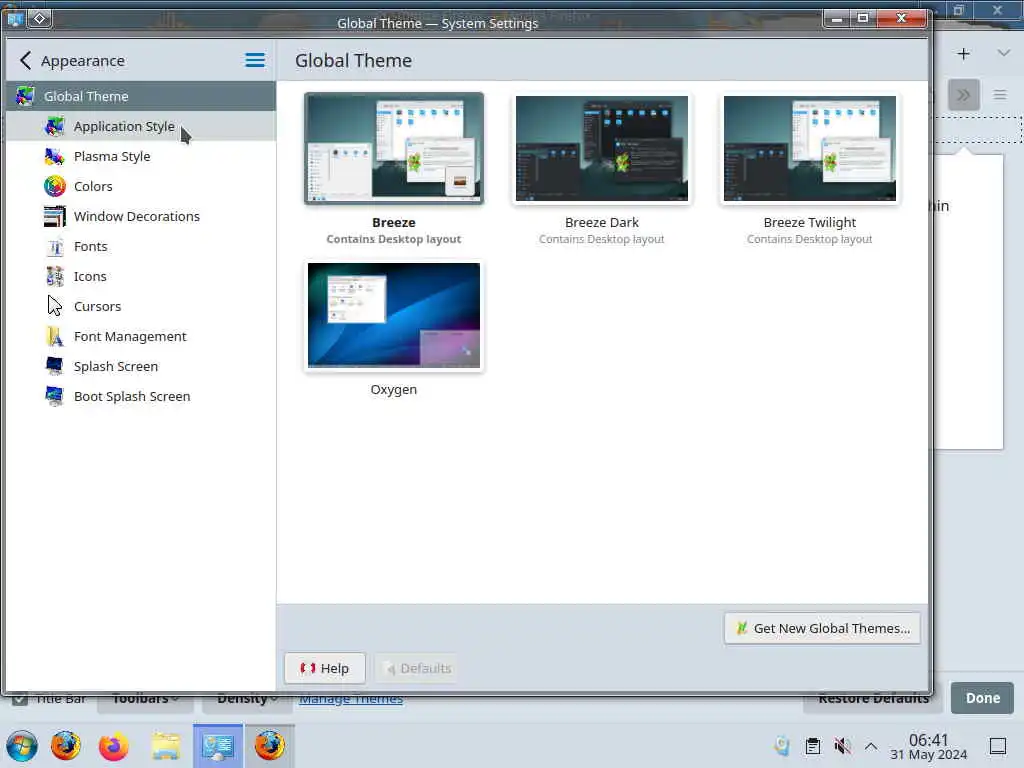Open the Icons page
Screen dimensions: 1024x768
(140, 276)
